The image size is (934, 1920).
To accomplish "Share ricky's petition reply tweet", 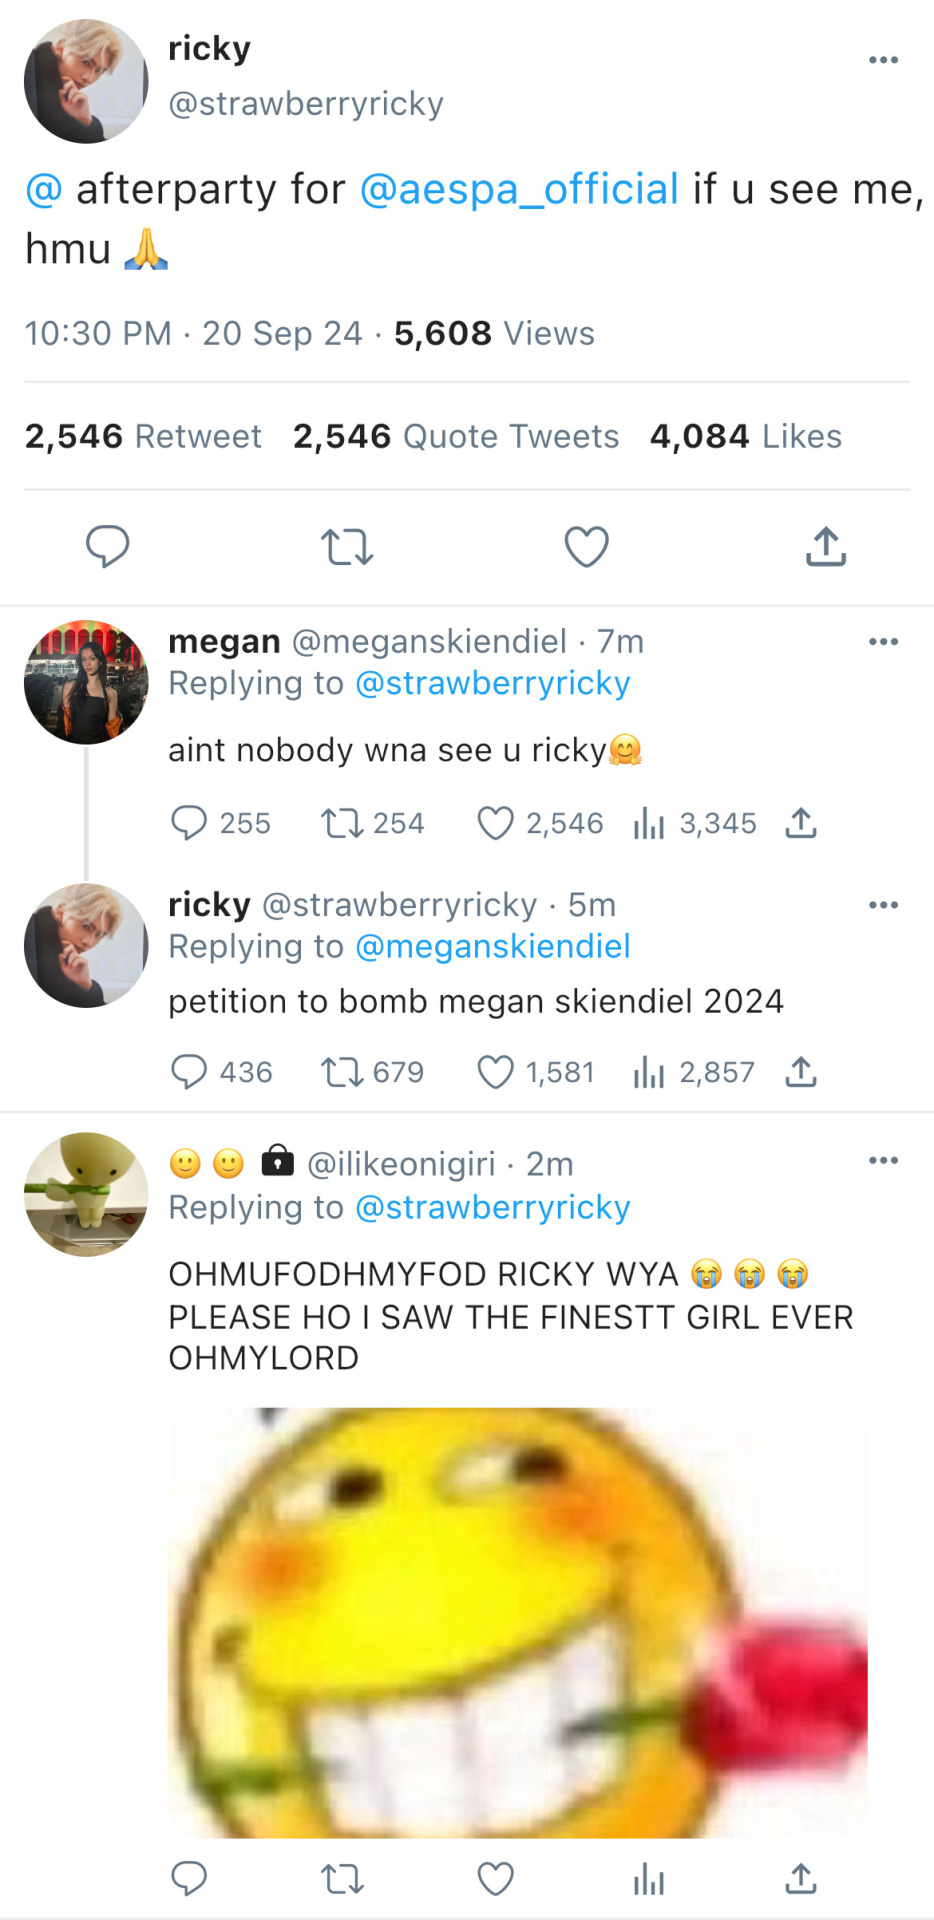I will tap(801, 1072).
